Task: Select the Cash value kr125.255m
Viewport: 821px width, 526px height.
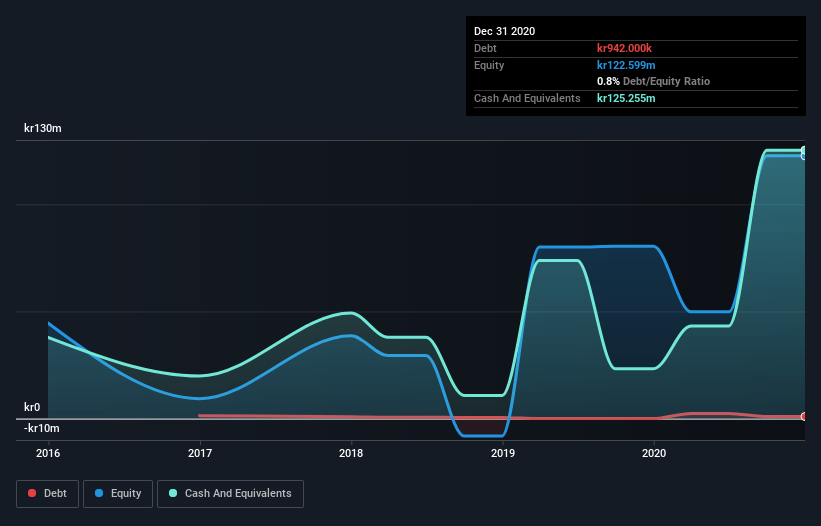Action: 626,98
